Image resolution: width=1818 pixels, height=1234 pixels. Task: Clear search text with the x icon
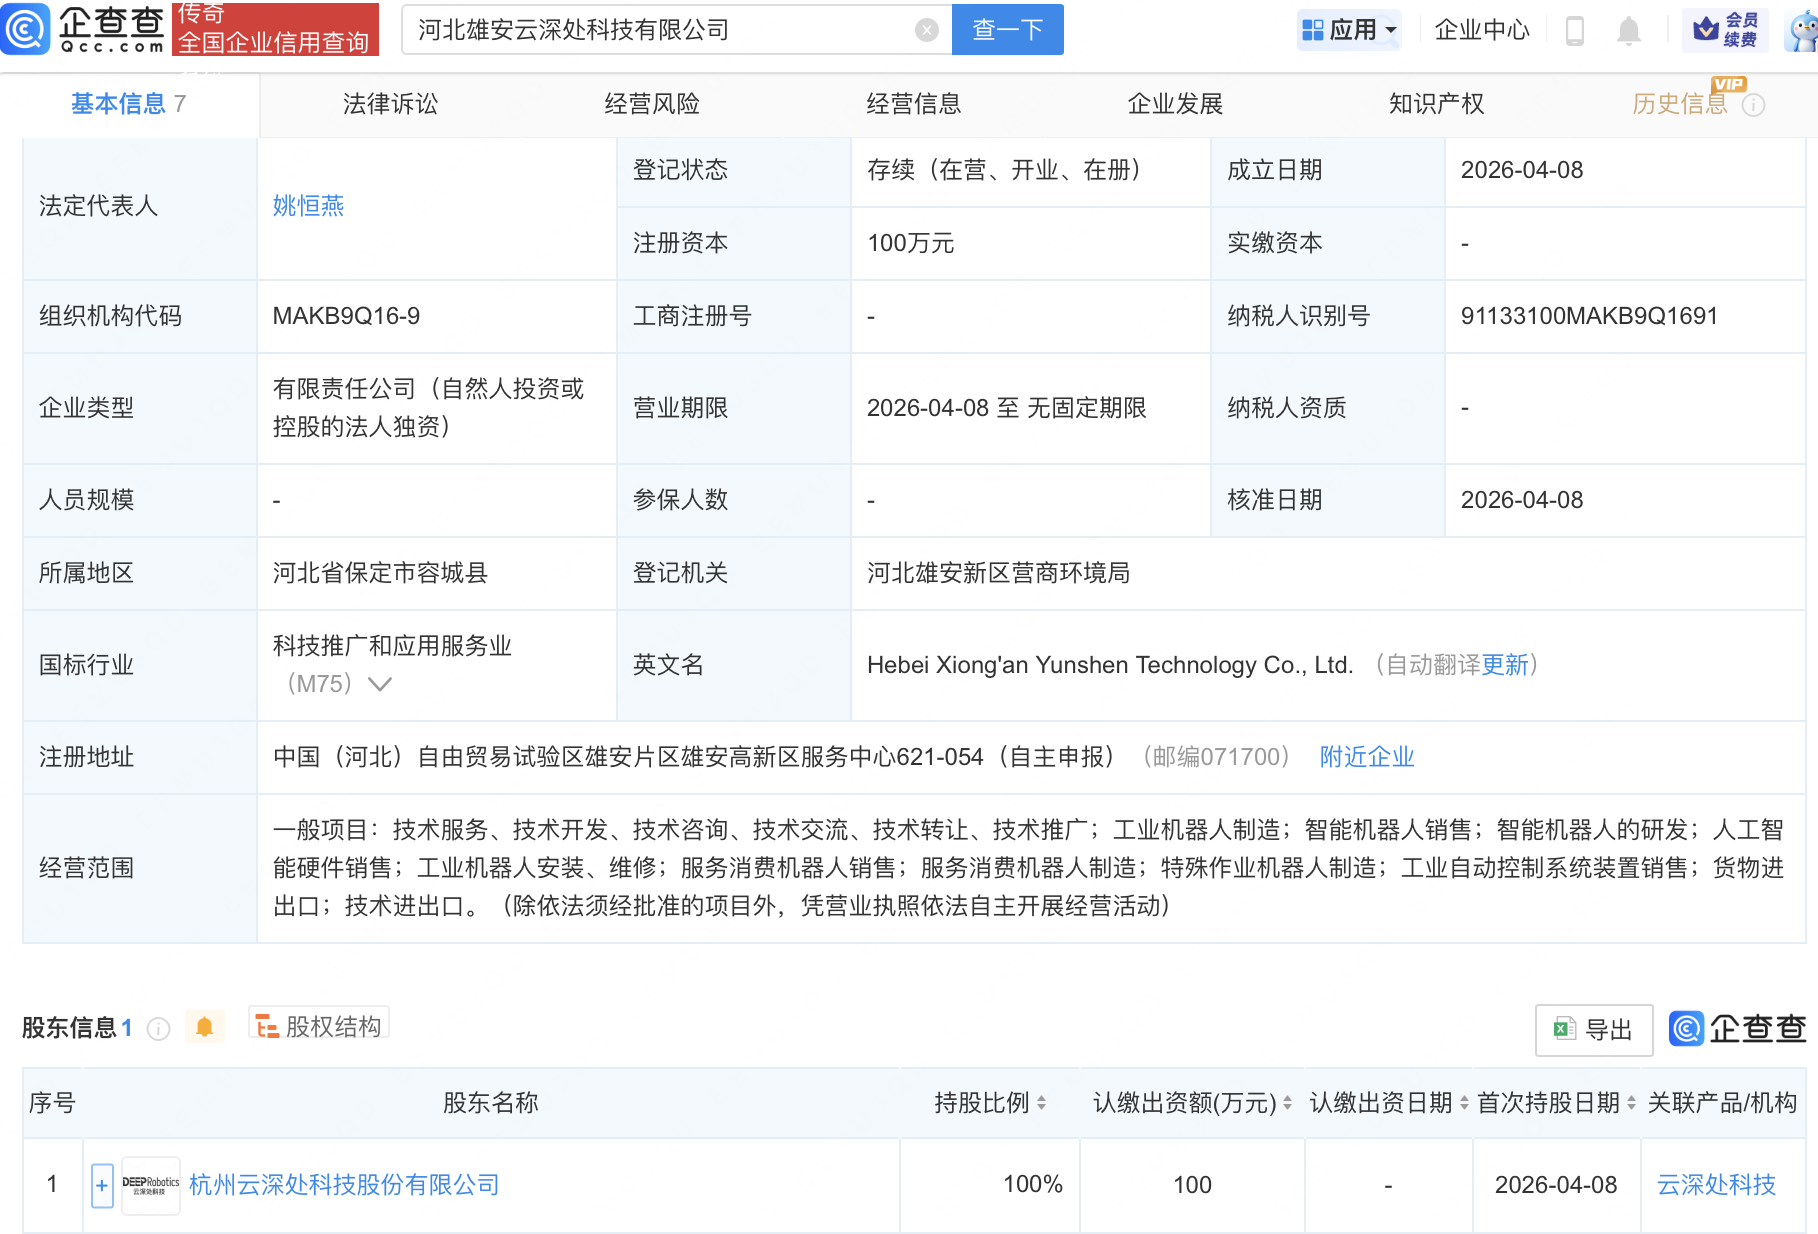tap(926, 29)
